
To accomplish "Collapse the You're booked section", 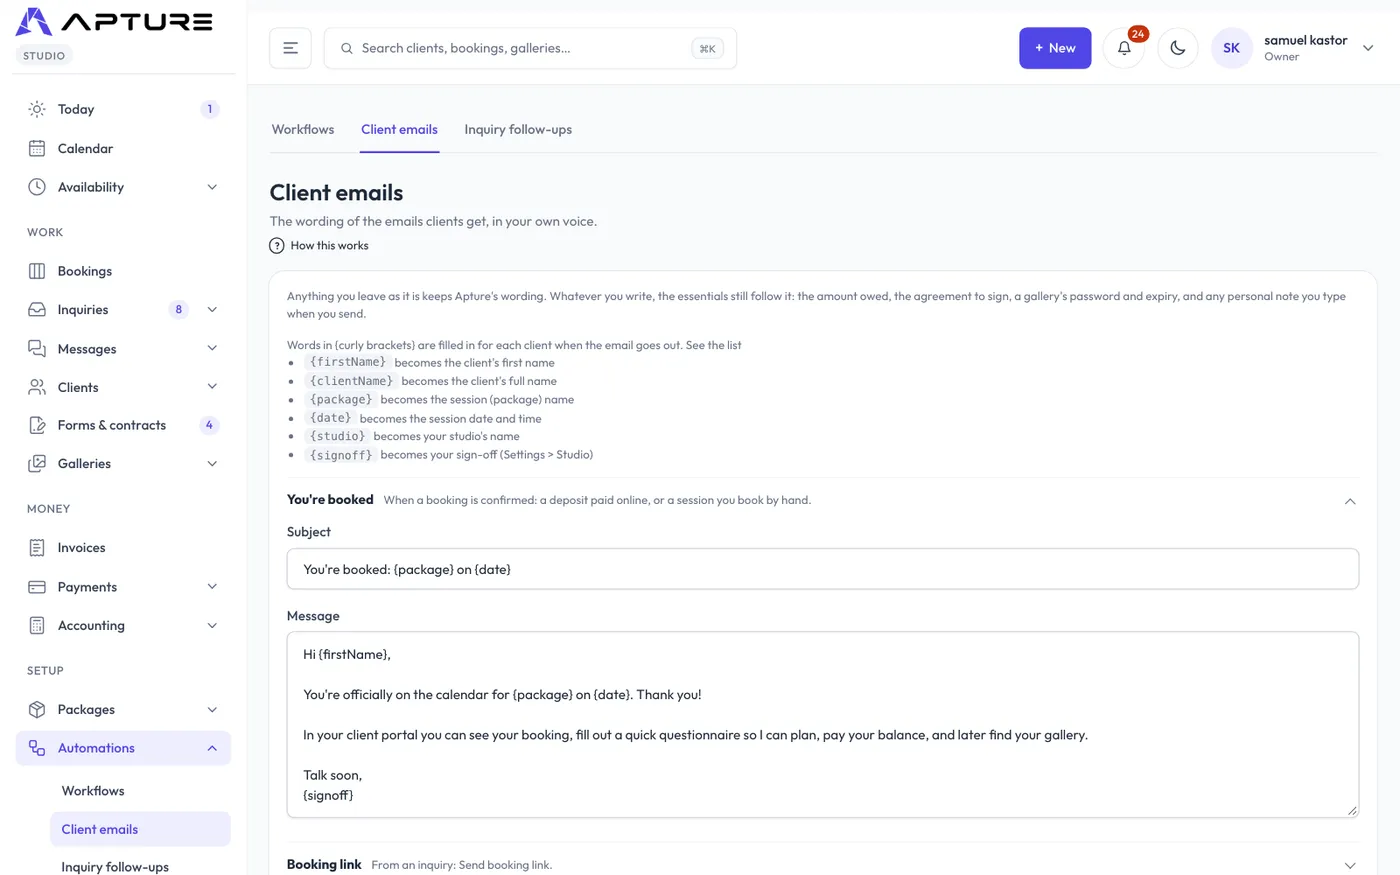I will [1350, 501].
